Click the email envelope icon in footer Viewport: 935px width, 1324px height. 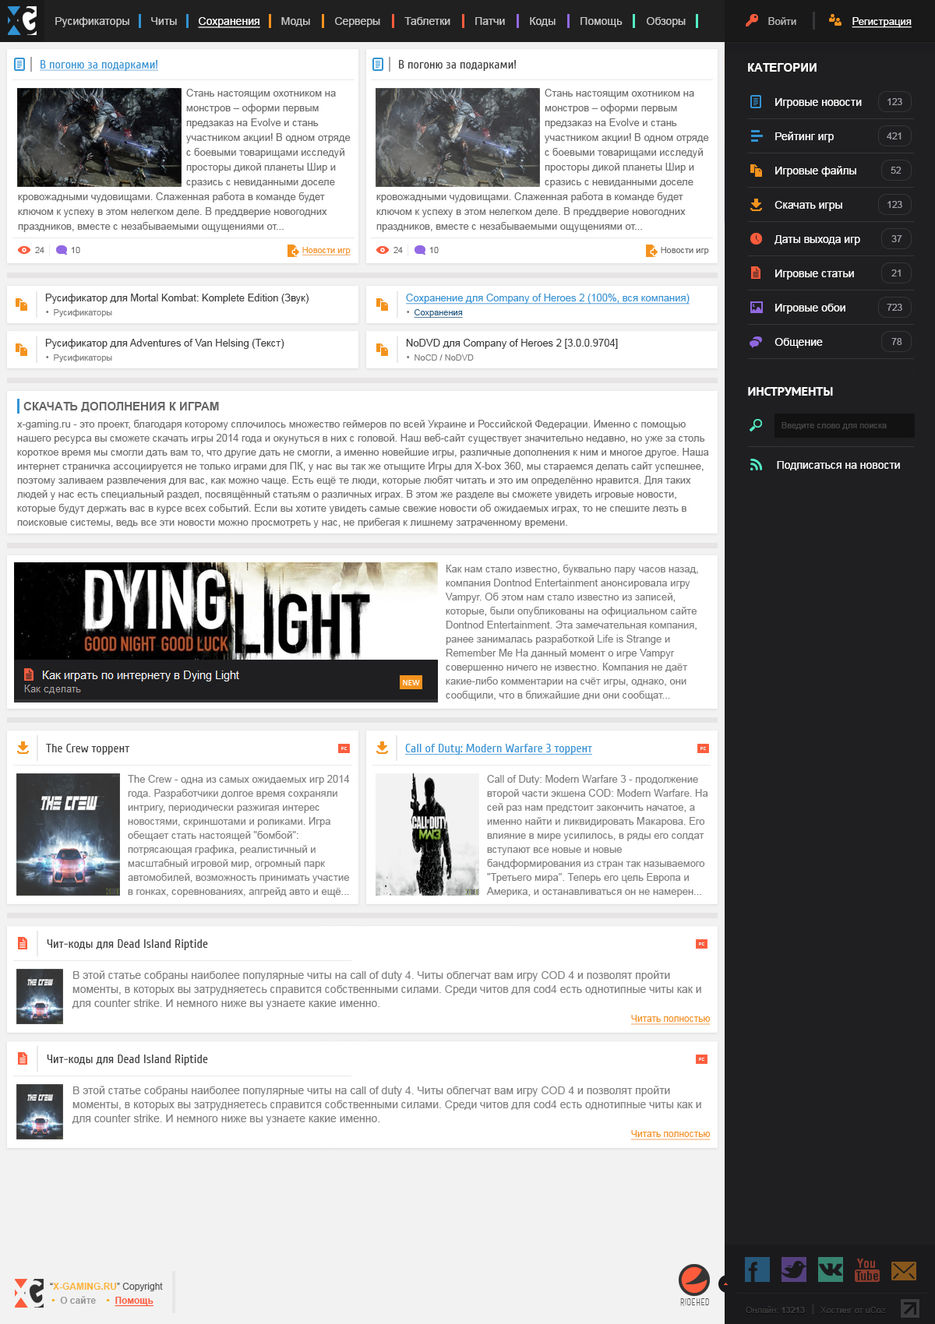(904, 1270)
